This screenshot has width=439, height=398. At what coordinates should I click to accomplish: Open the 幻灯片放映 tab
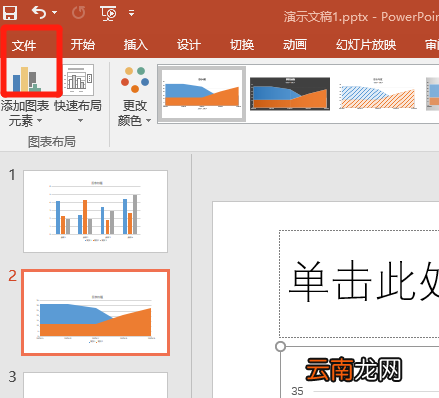click(x=366, y=44)
